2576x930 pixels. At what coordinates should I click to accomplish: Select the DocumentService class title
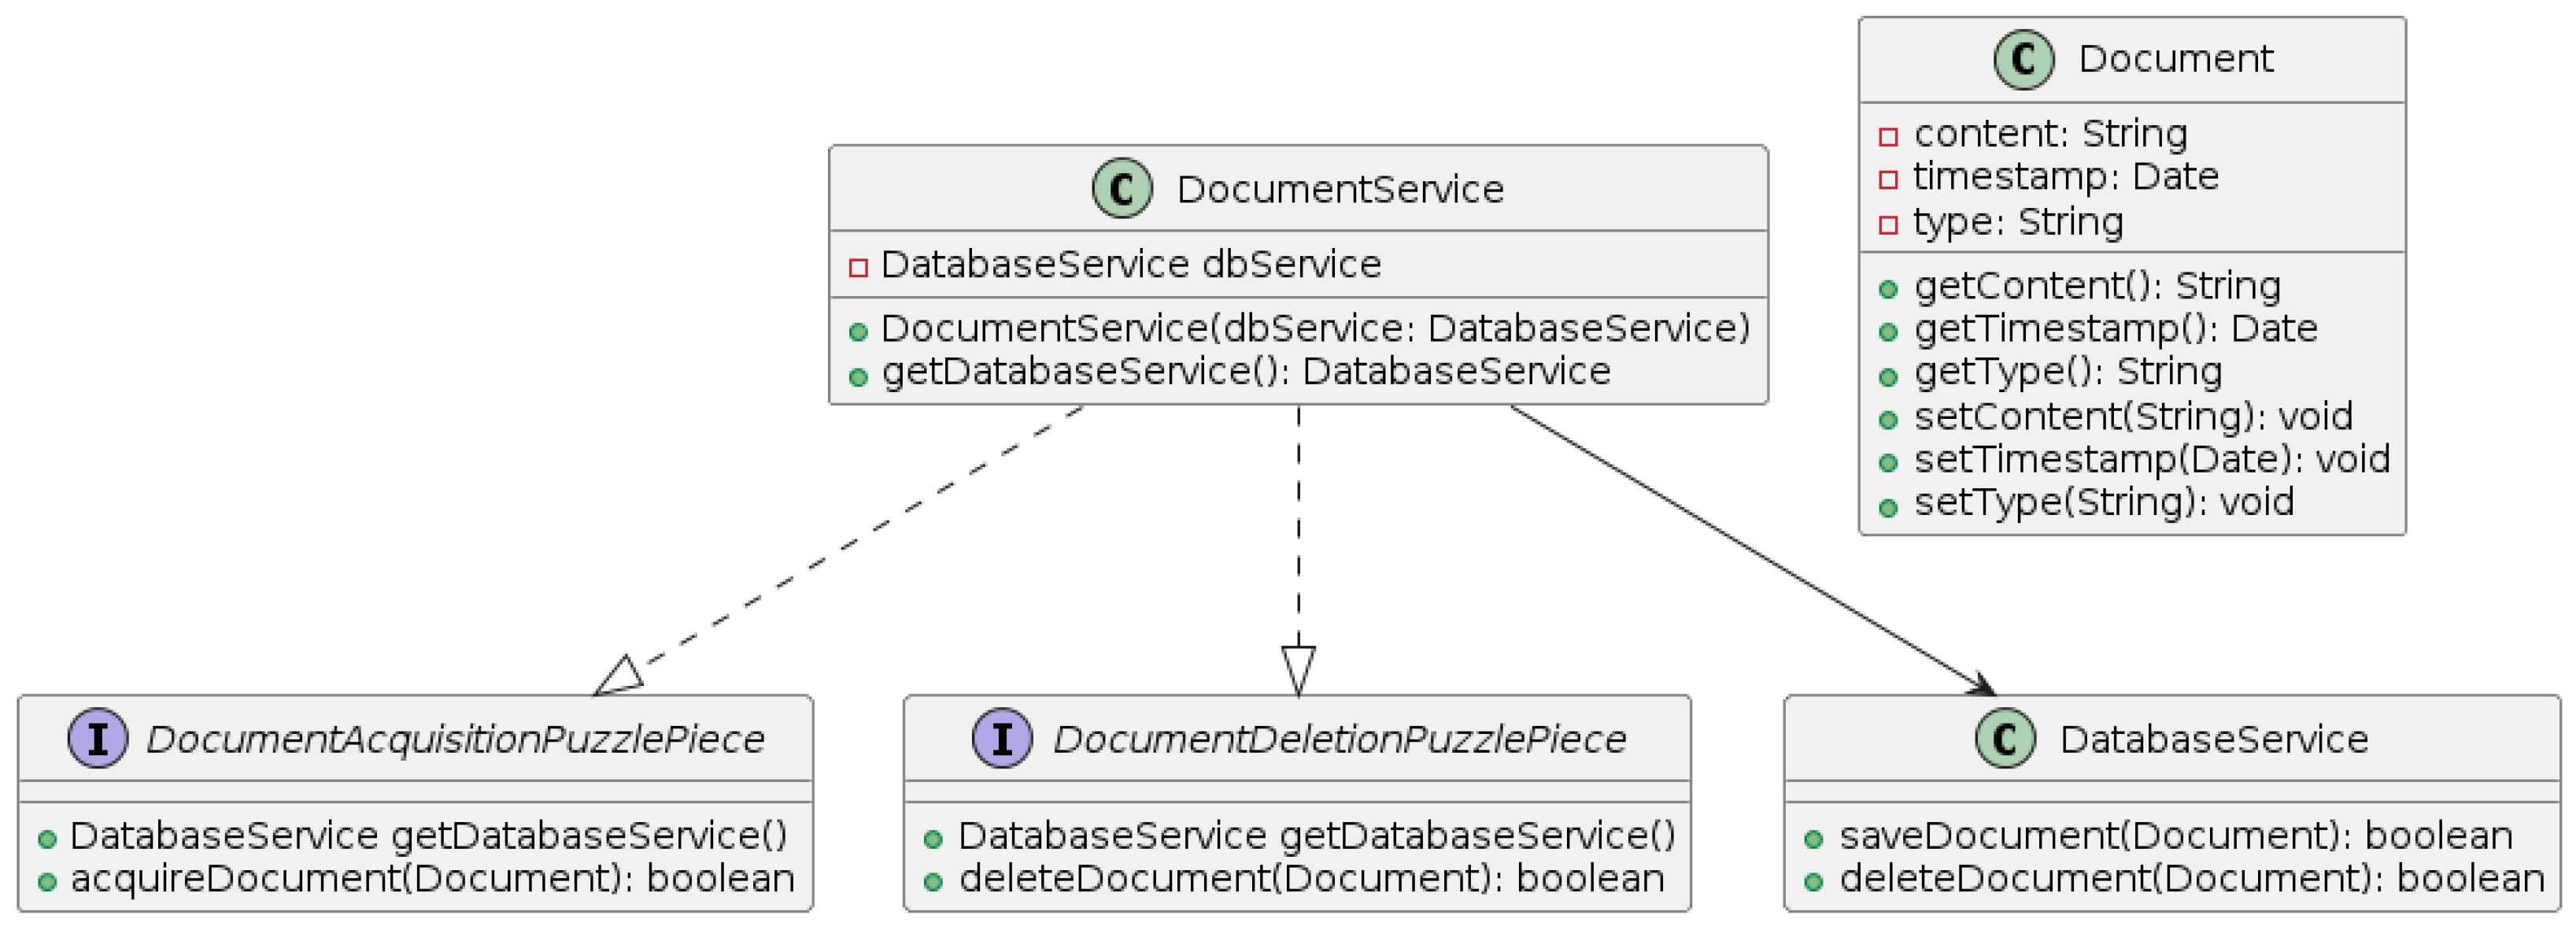1339,189
